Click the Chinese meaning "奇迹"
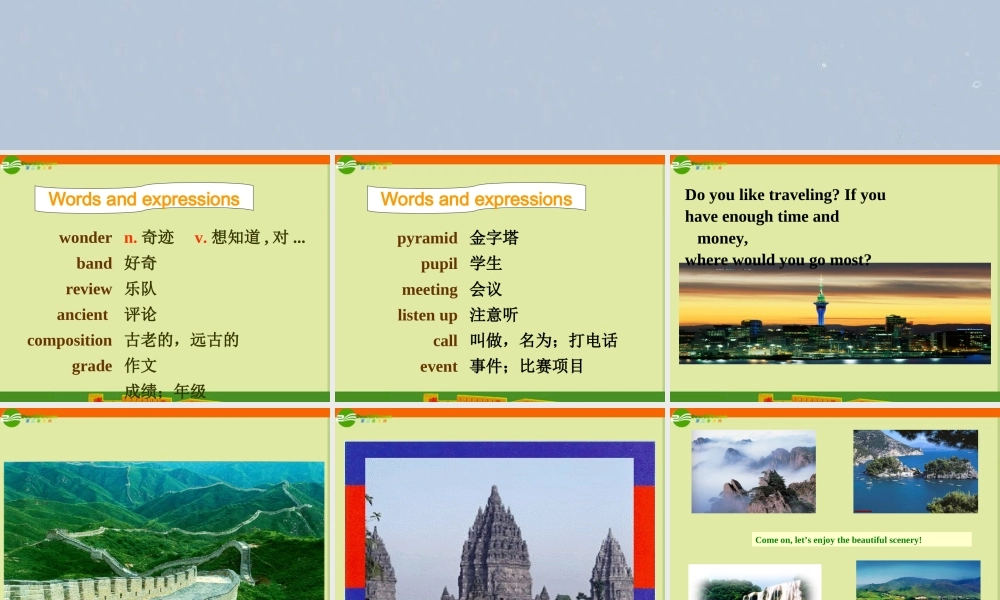Viewport: 1000px width, 600px height. 158,237
